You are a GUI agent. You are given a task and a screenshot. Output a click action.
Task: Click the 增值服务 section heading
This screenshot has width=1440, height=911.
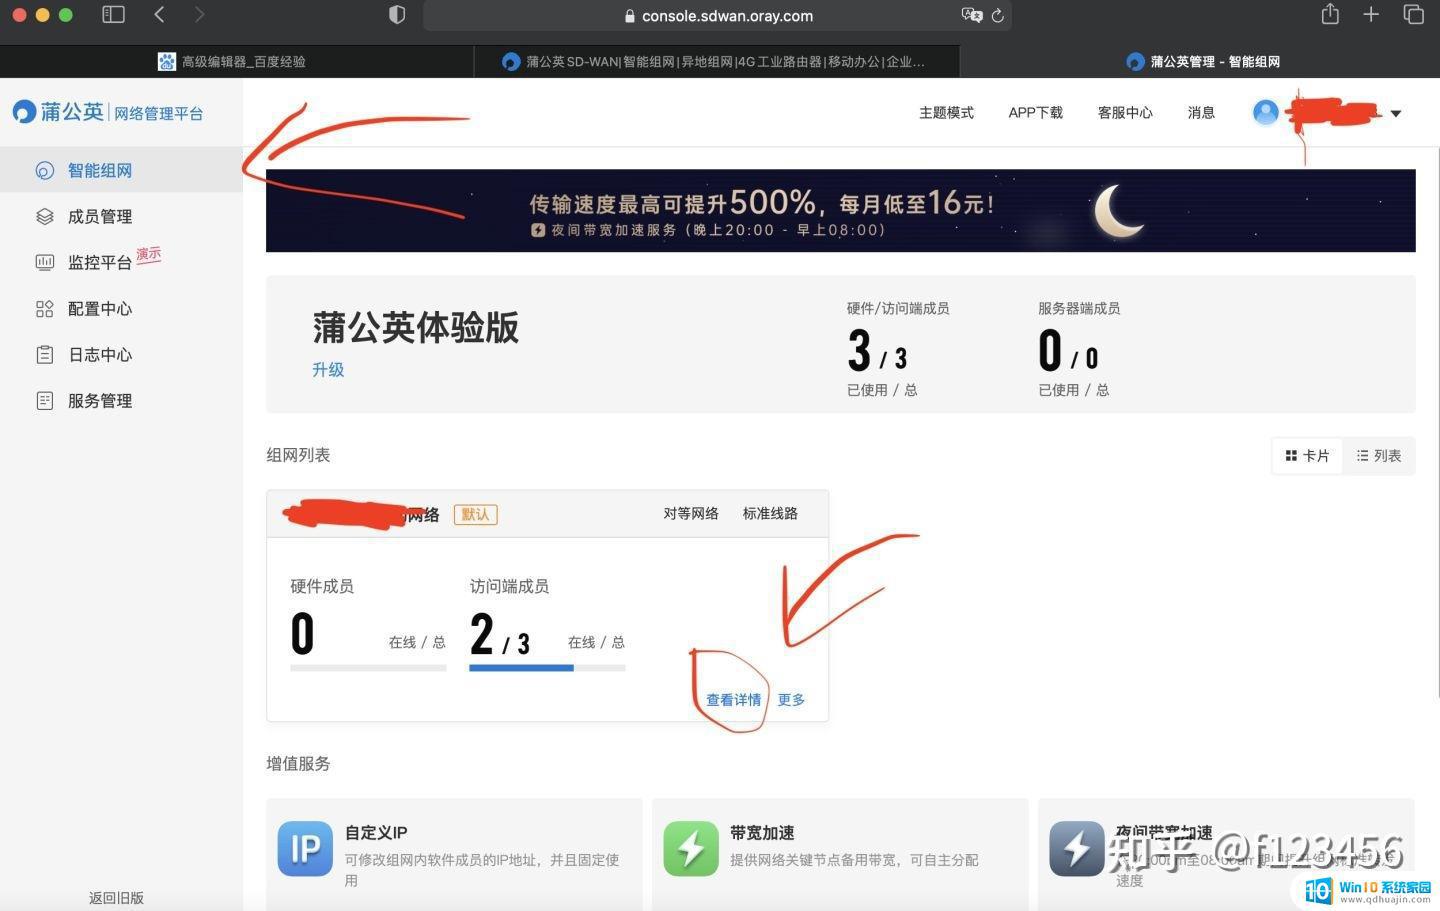pyautogui.click(x=298, y=764)
